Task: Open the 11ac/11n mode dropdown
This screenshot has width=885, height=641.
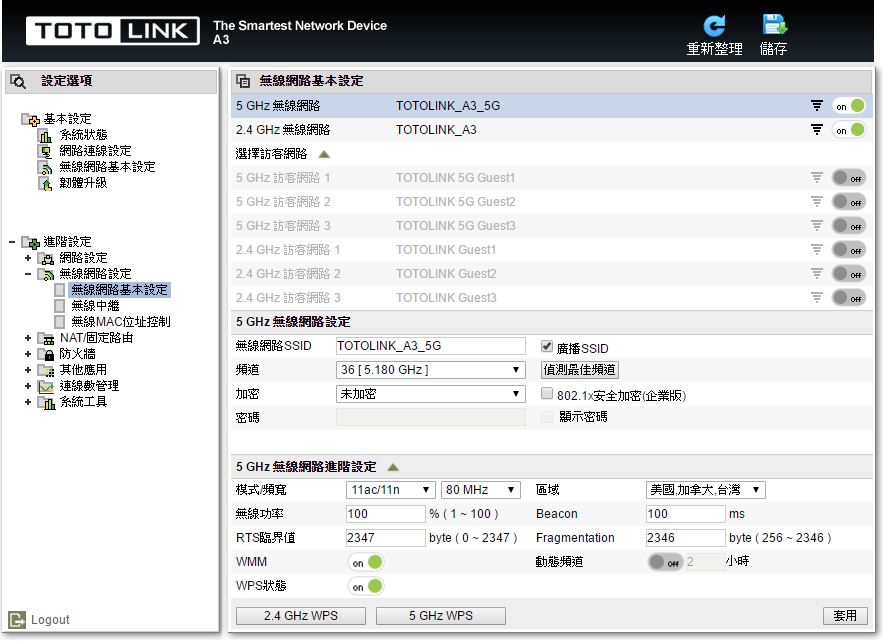Action: coord(391,490)
